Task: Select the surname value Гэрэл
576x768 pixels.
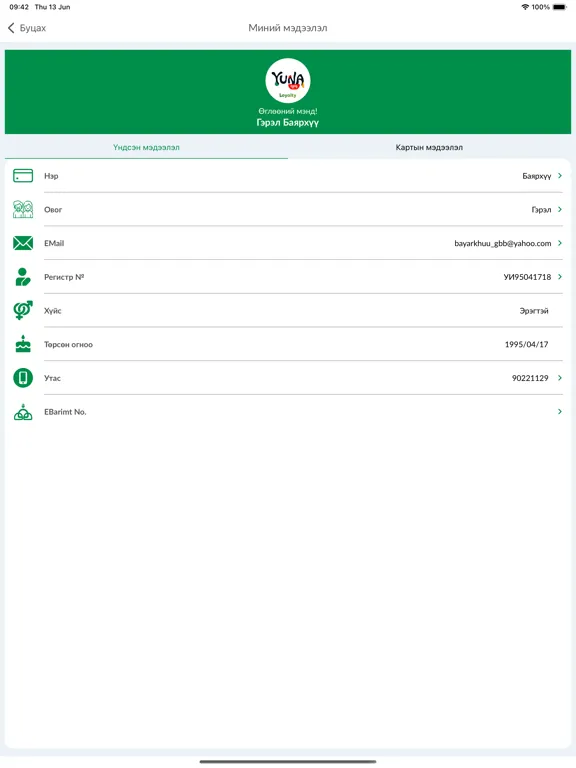Action: [x=541, y=210]
